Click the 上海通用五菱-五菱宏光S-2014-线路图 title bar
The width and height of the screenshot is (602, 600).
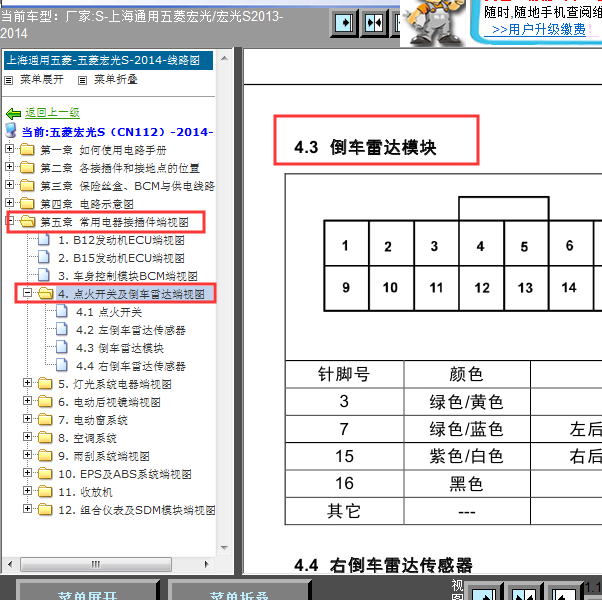pos(108,60)
